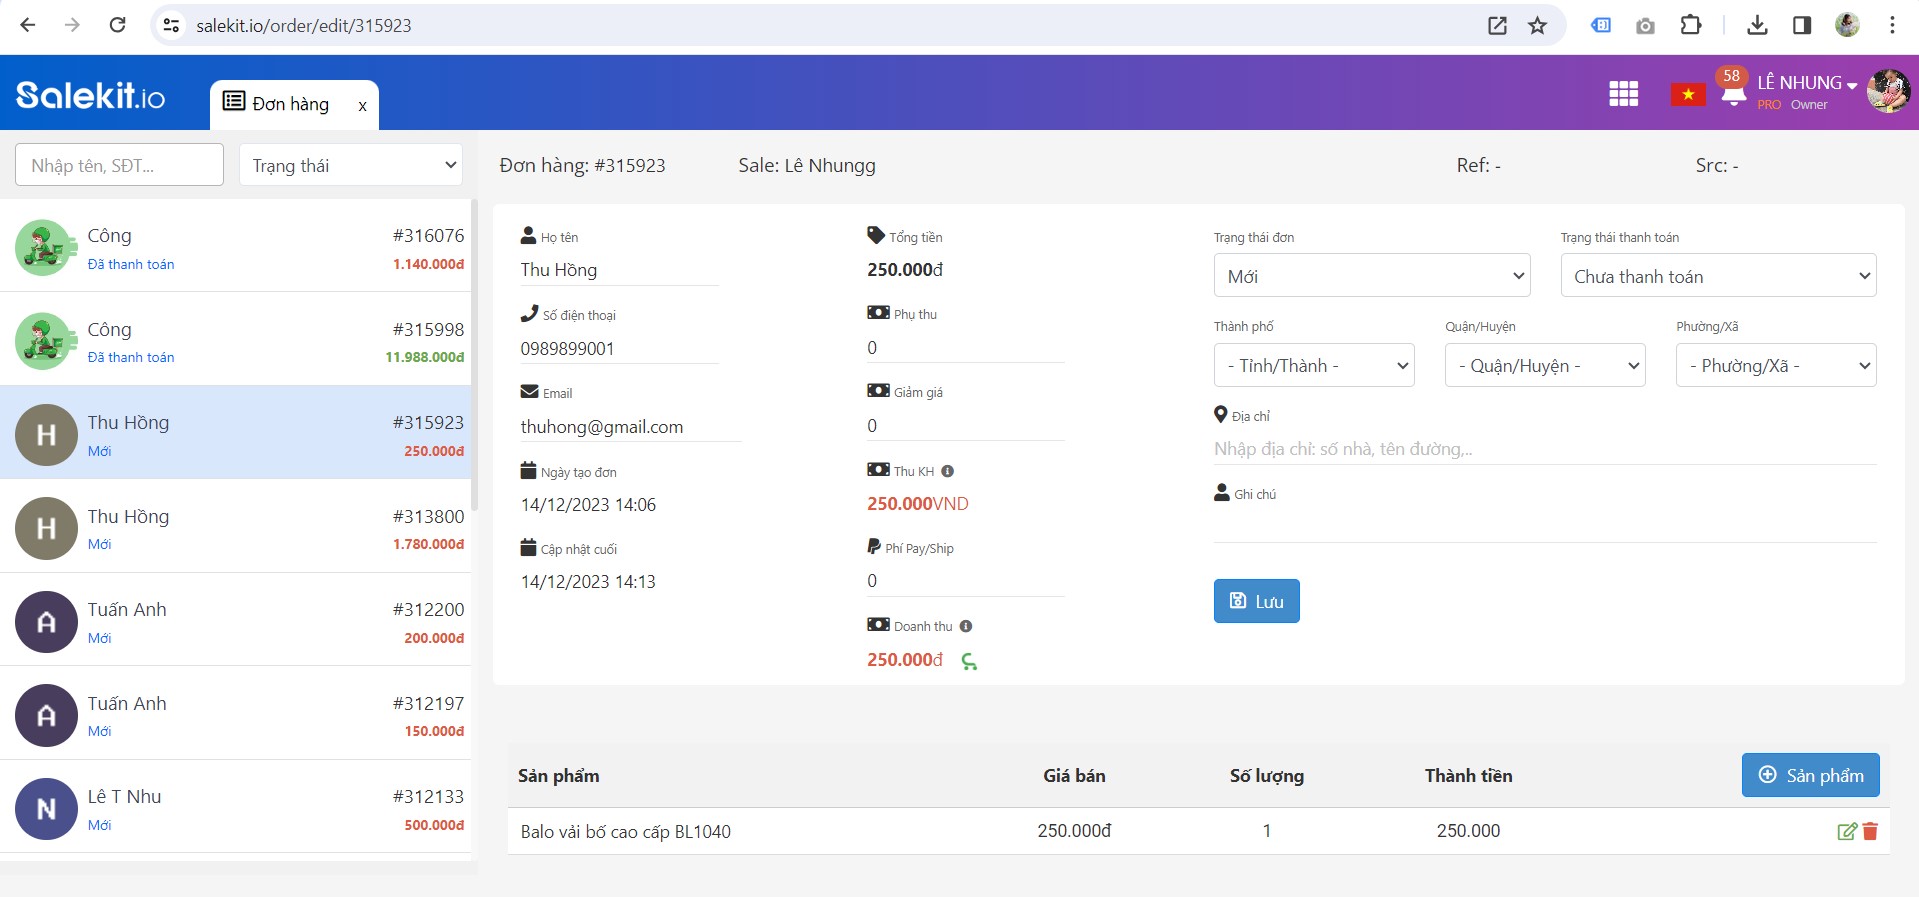
Task: Click the Vietnam flag language icon
Action: (1687, 94)
